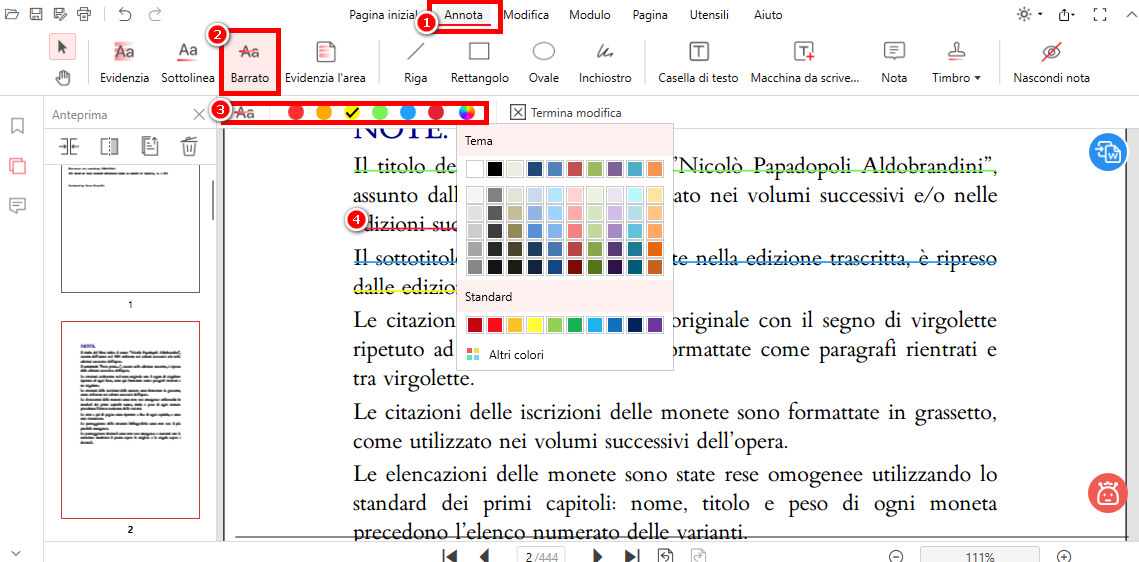This screenshot has height=562, width=1139.
Task: Pick the Ovale shape tool
Action: pyautogui.click(x=544, y=61)
